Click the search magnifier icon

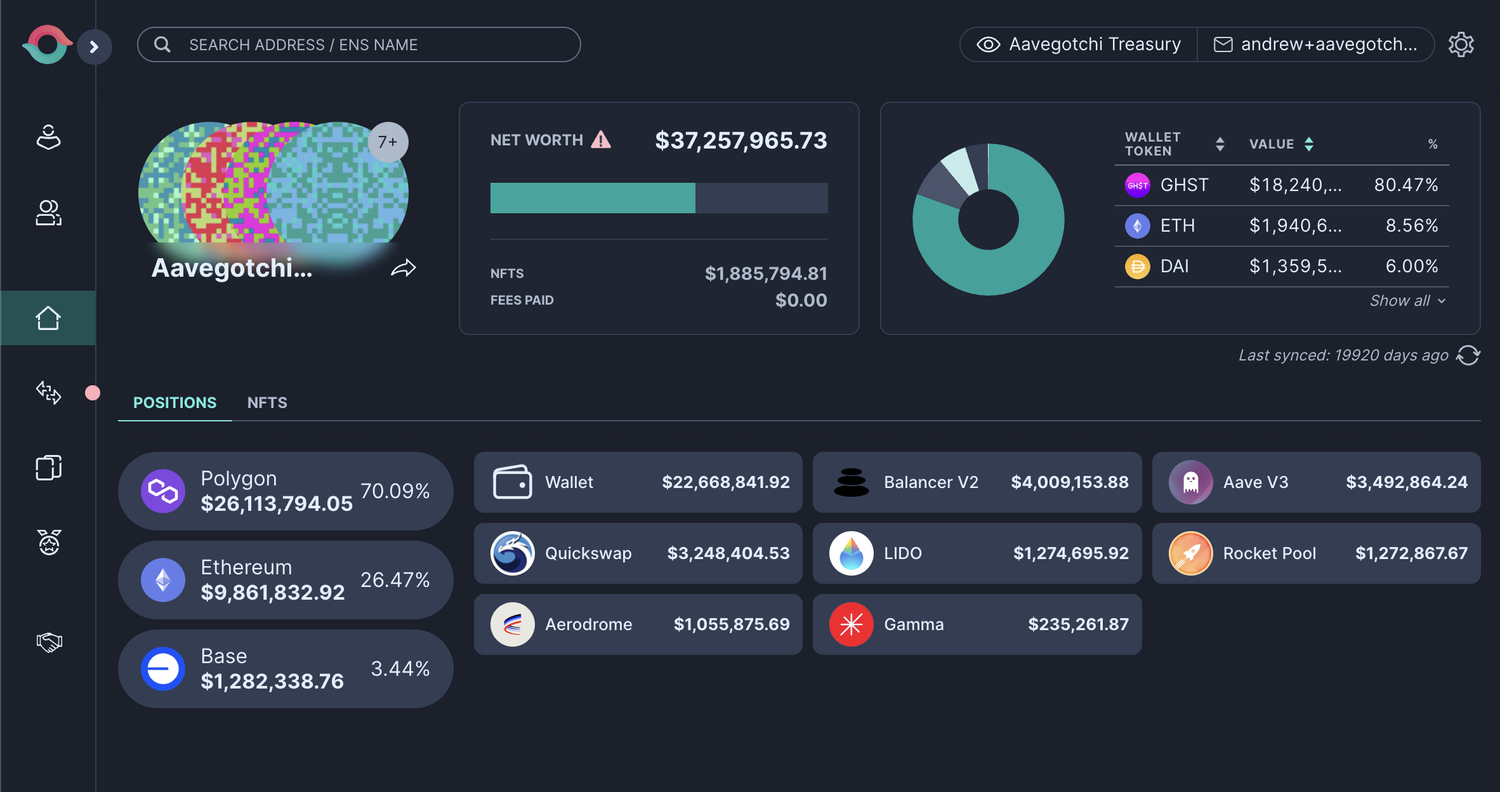[162, 45]
